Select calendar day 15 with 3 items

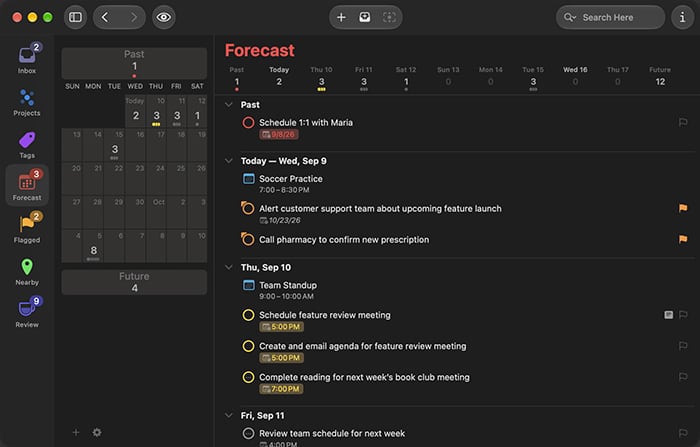pos(115,145)
